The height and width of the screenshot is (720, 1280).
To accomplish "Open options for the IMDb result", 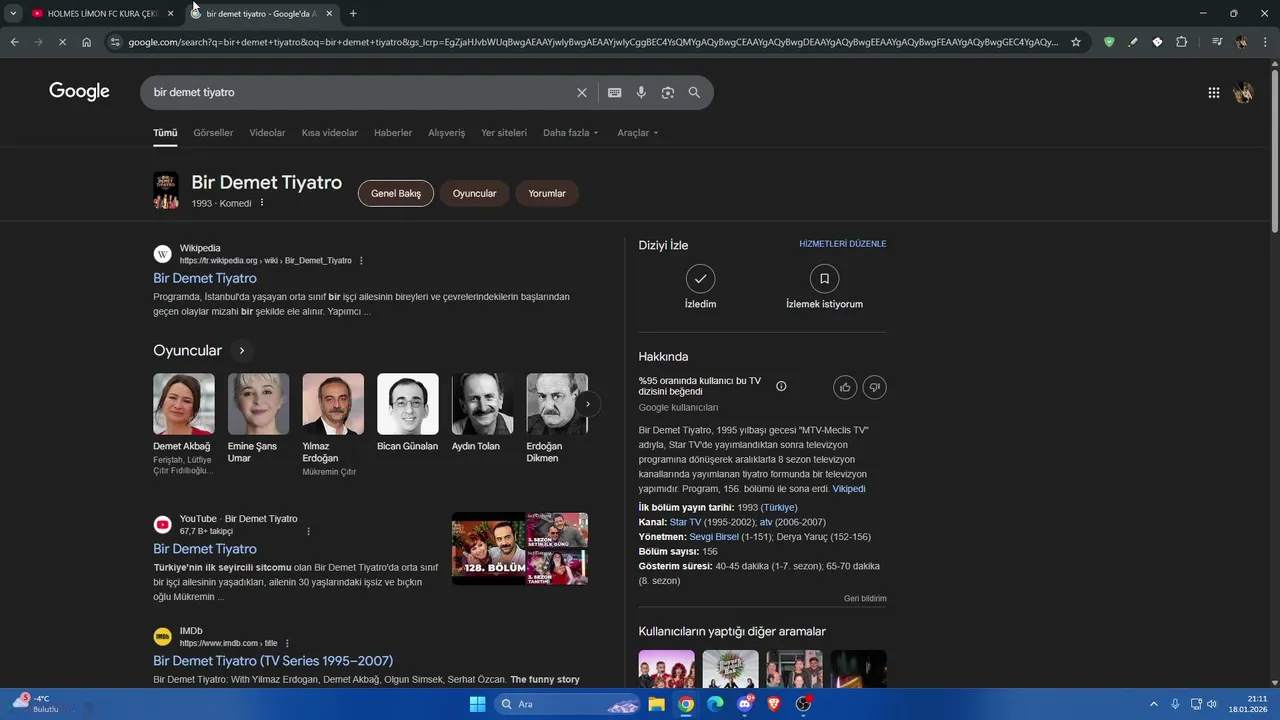I will 287,643.
